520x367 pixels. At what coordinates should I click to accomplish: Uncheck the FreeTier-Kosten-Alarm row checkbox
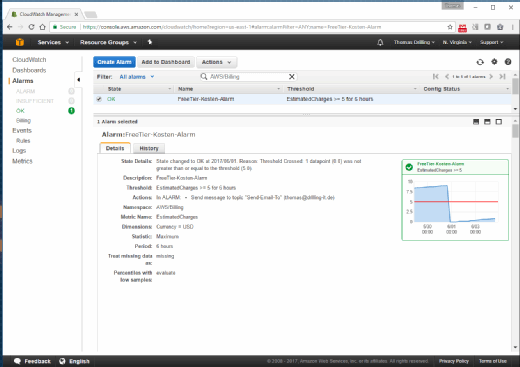[99, 99]
